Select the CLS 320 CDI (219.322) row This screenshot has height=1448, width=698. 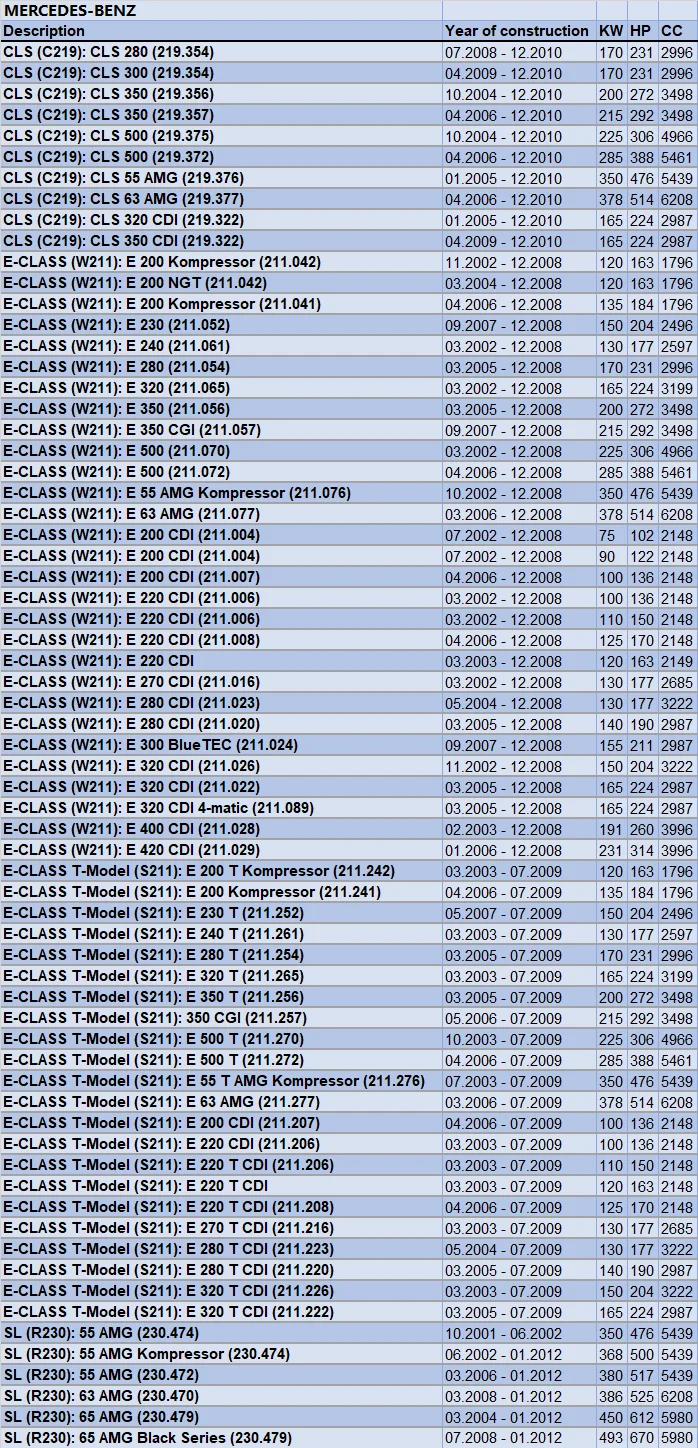pyautogui.click(x=349, y=220)
